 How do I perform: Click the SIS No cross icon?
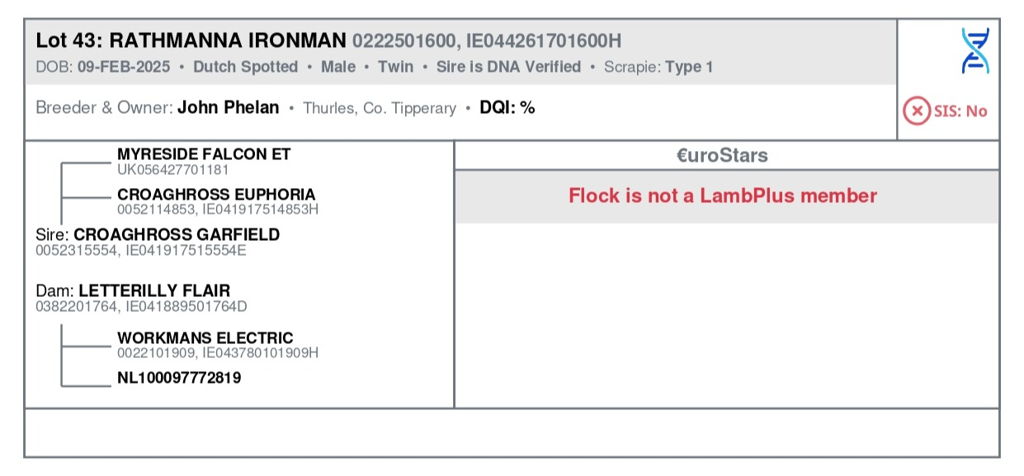coord(916,111)
